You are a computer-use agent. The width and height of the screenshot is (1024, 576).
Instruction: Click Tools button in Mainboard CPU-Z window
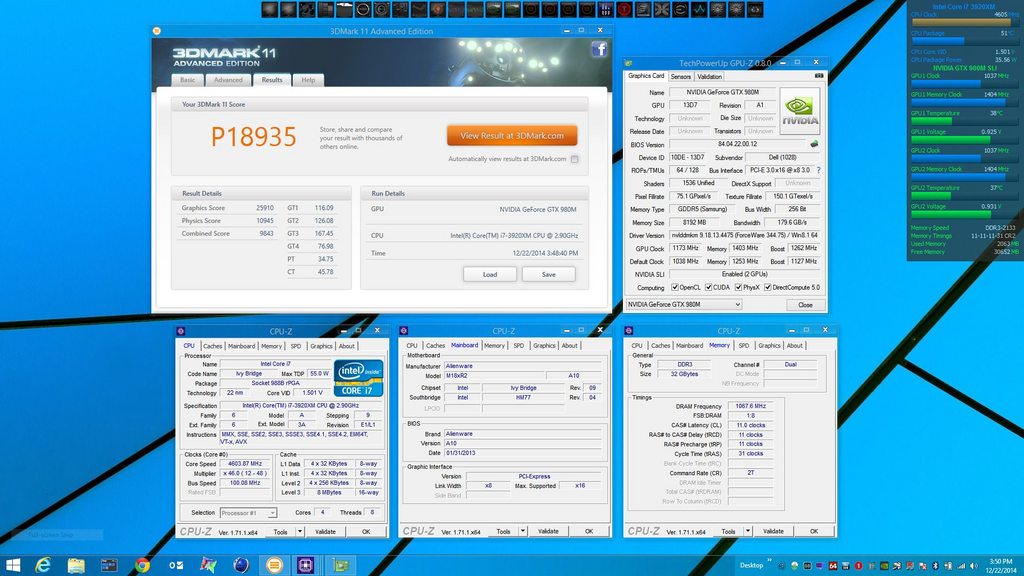click(503, 532)
